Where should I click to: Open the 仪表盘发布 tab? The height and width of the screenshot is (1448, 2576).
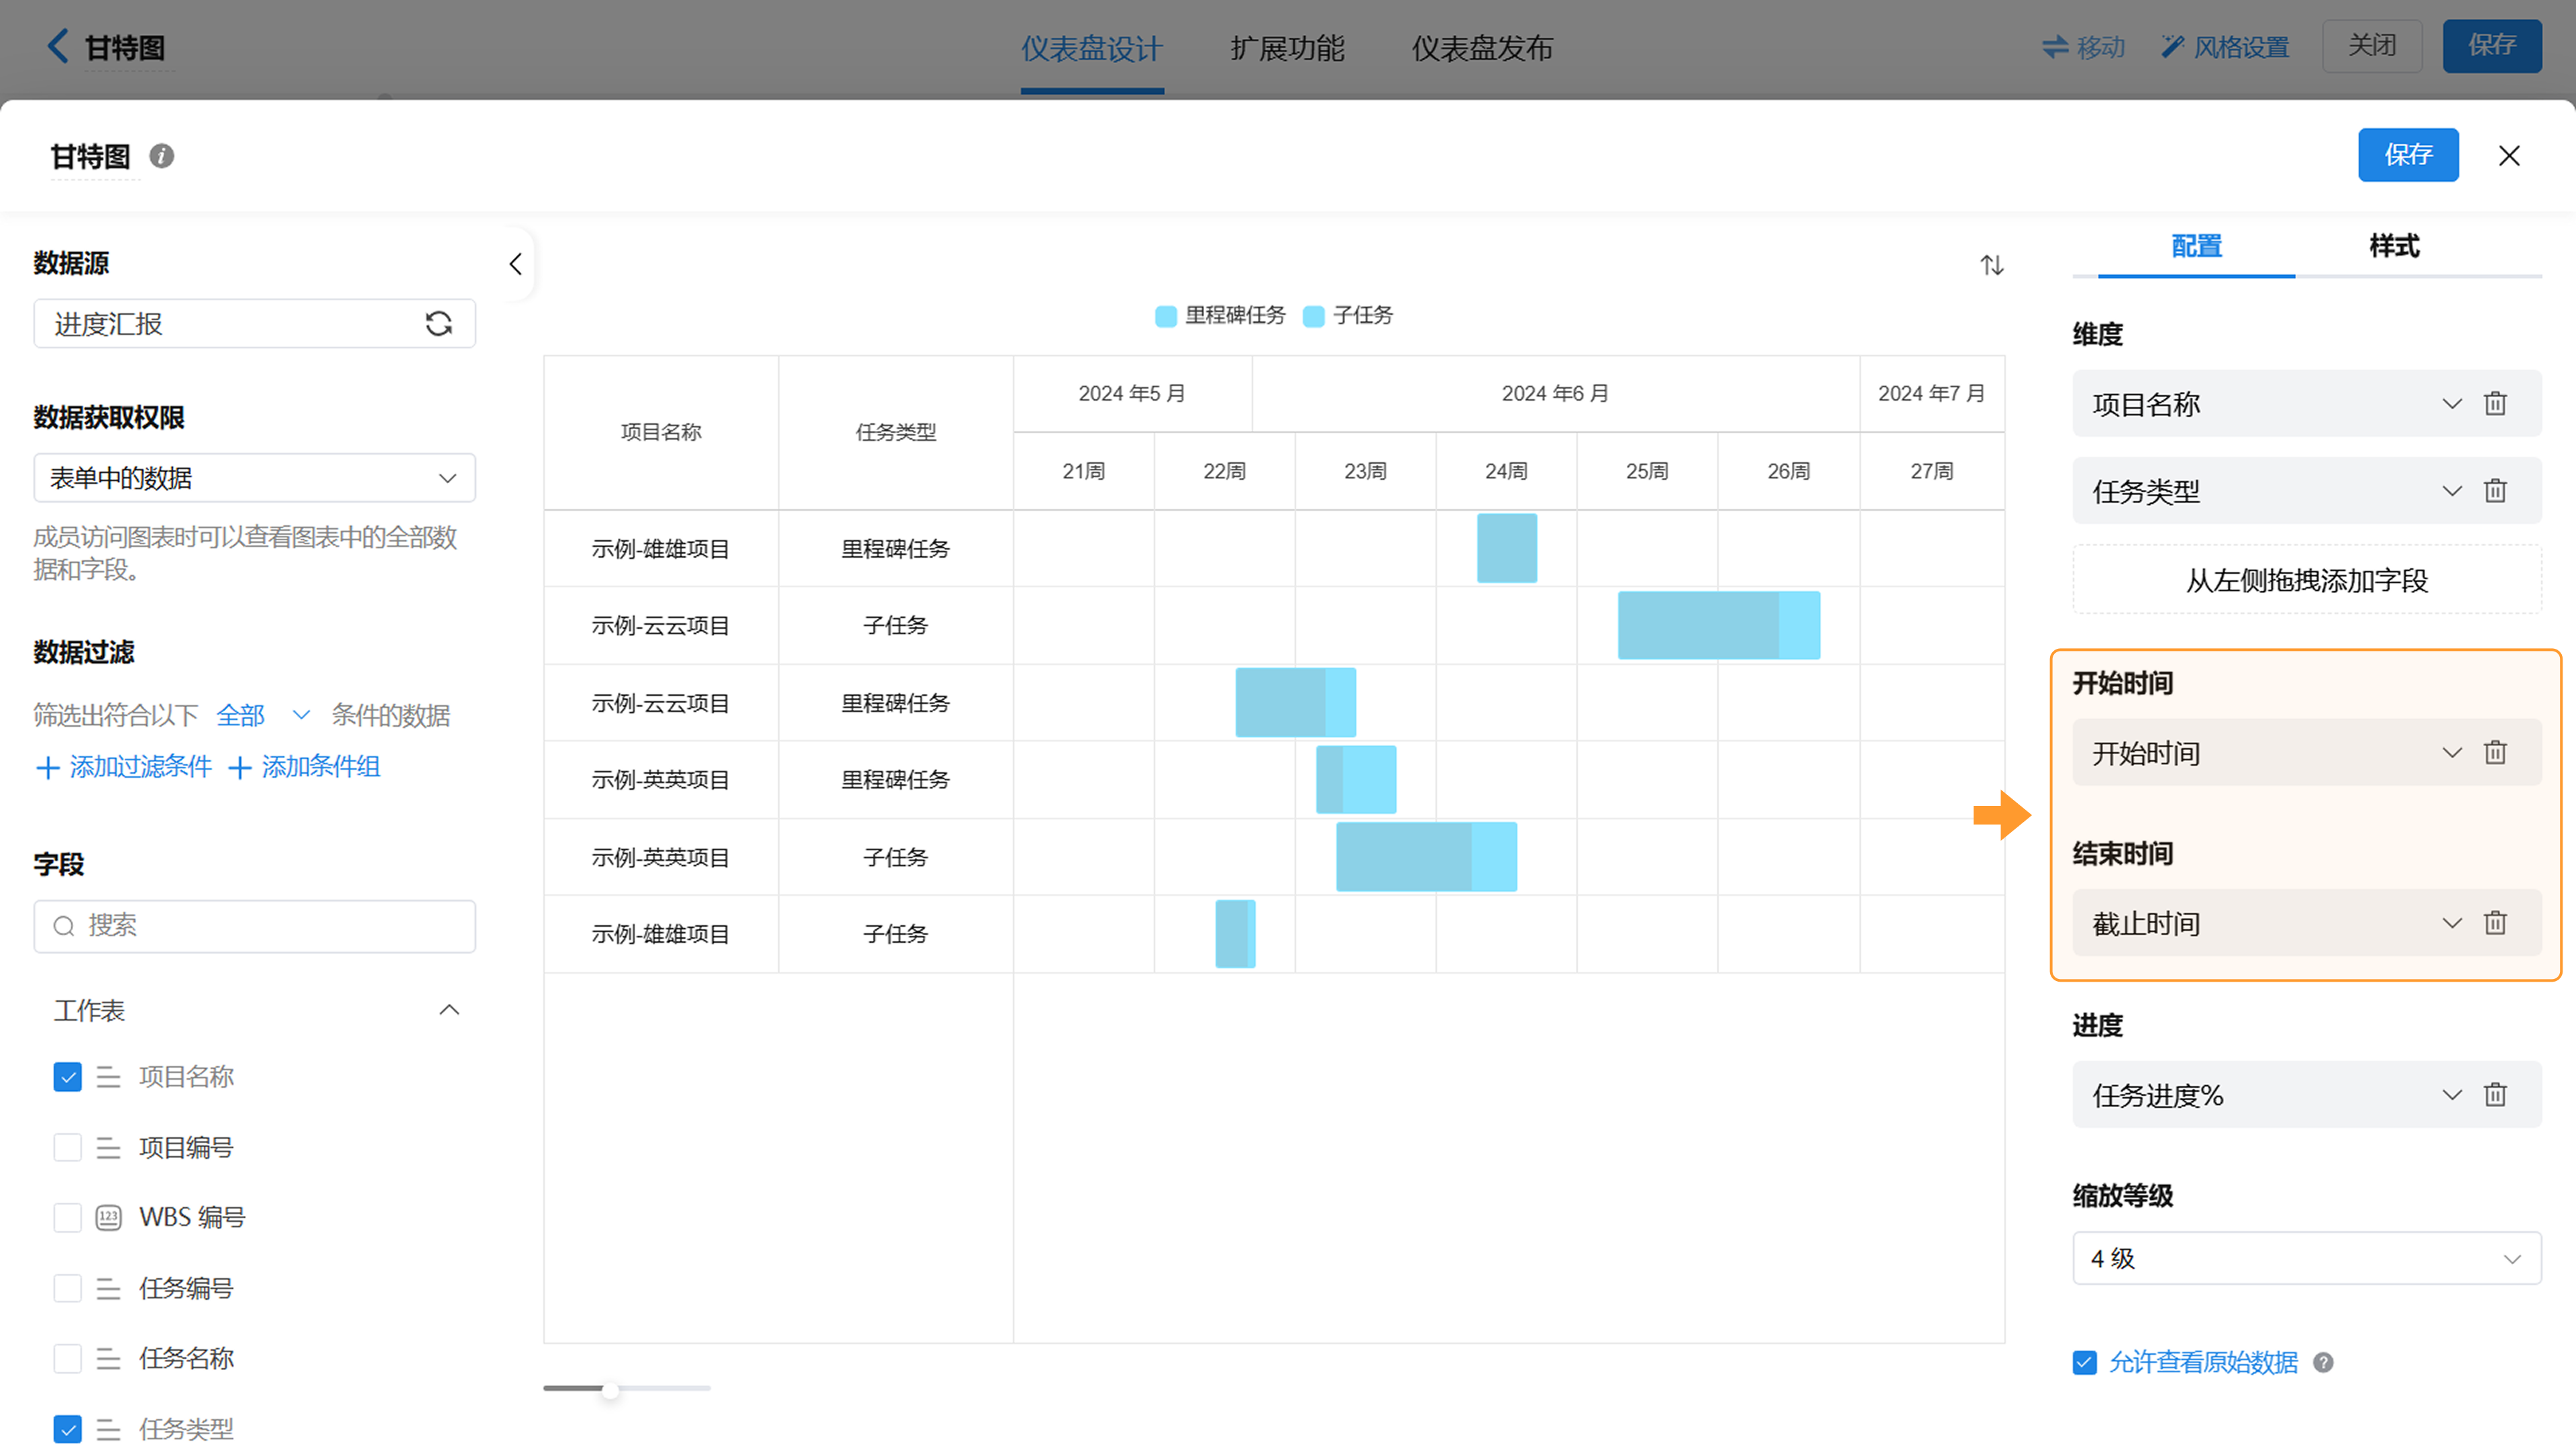coord(1482,48)
